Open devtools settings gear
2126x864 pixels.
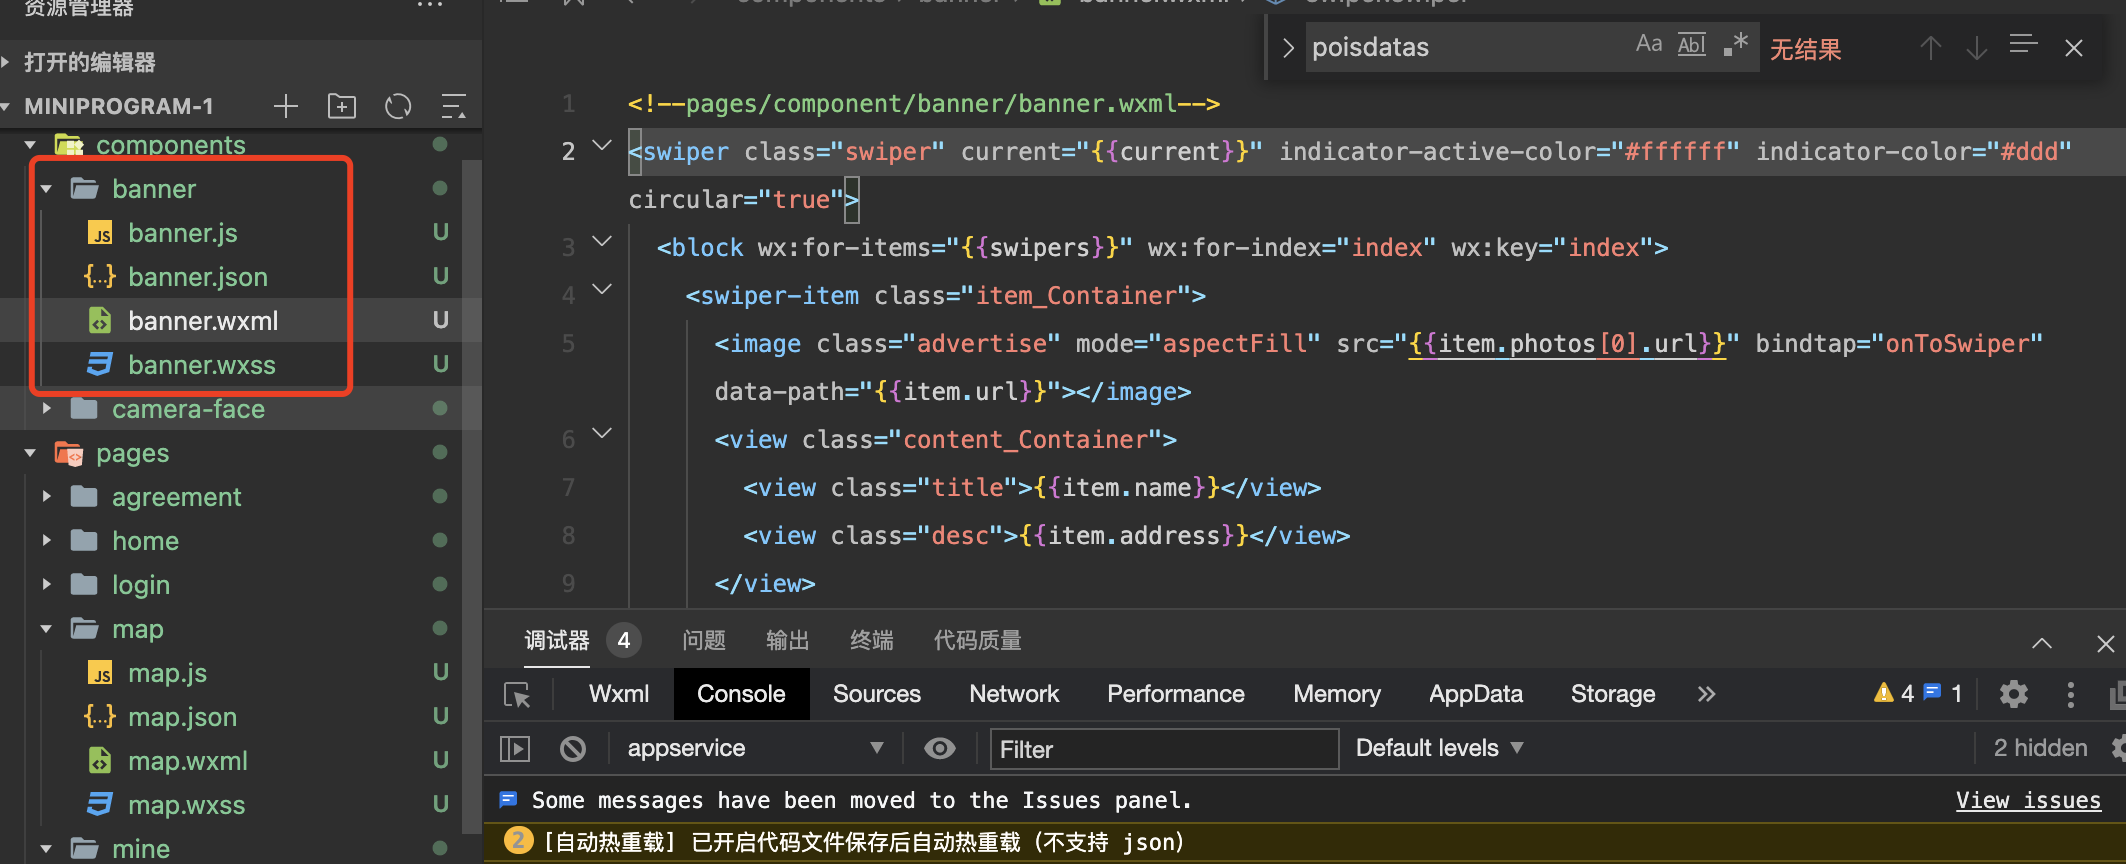tap(2014, 694)
